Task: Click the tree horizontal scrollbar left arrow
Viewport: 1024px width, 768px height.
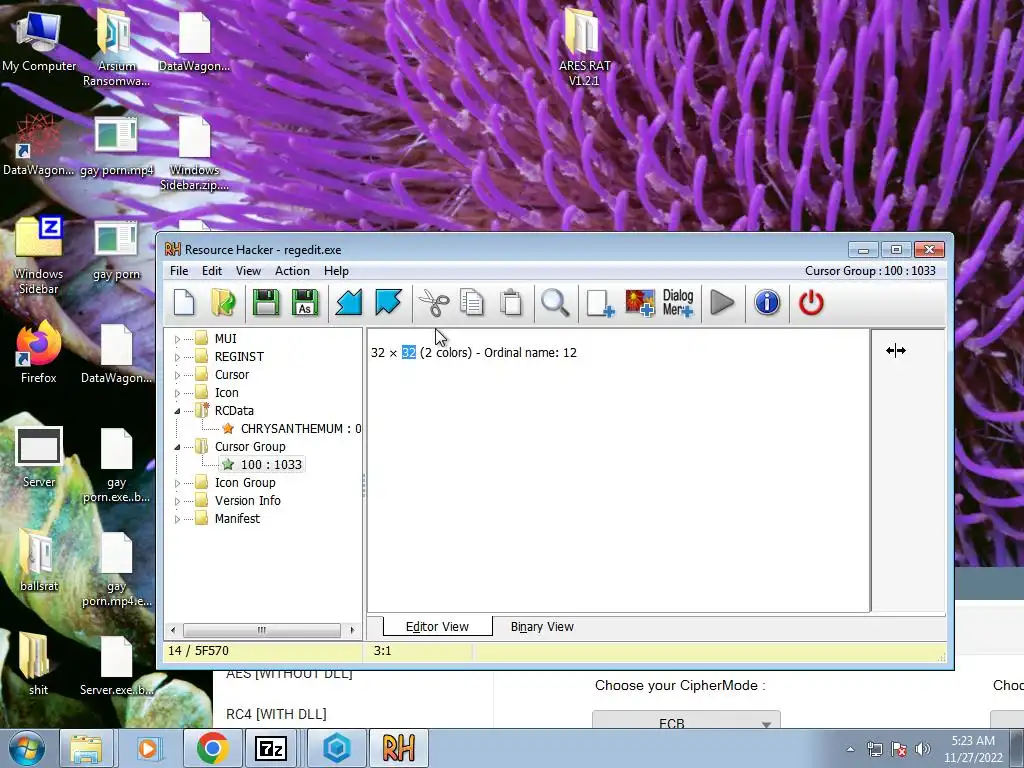Action: (173, 630)
